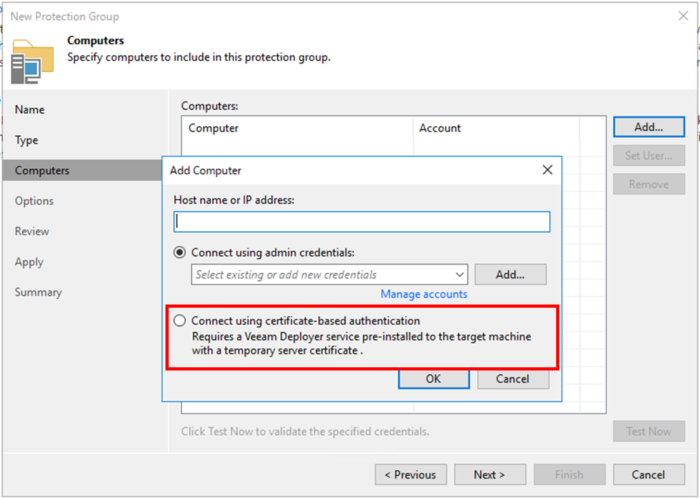The width and height of the screenshot is (700, 498).
Task: Click the Computers folder icon in header
Action: tap(31, 60)
